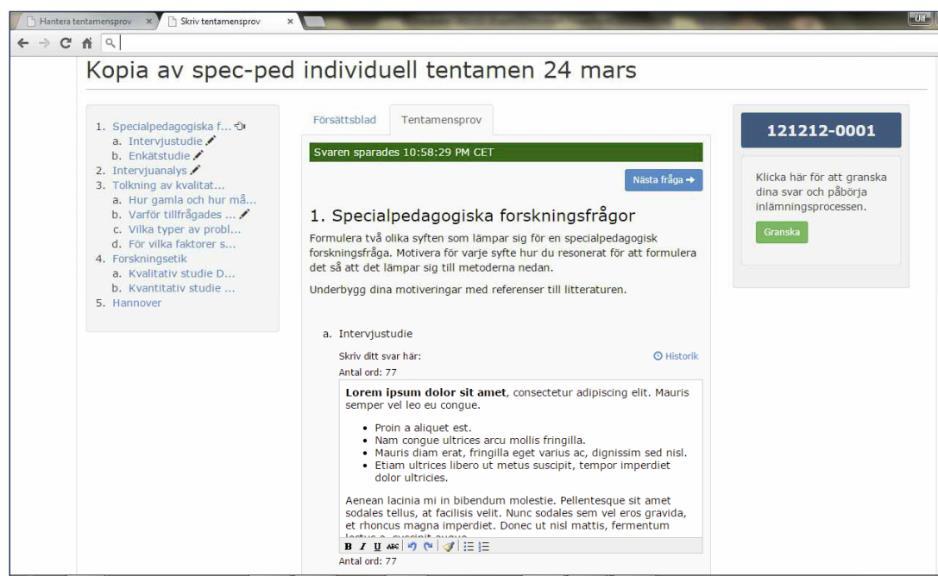Open question 1 Specialpedagogiska f... in sidebar
The image size is (938, 576).
pyautogui.click(x=171, y=126)
